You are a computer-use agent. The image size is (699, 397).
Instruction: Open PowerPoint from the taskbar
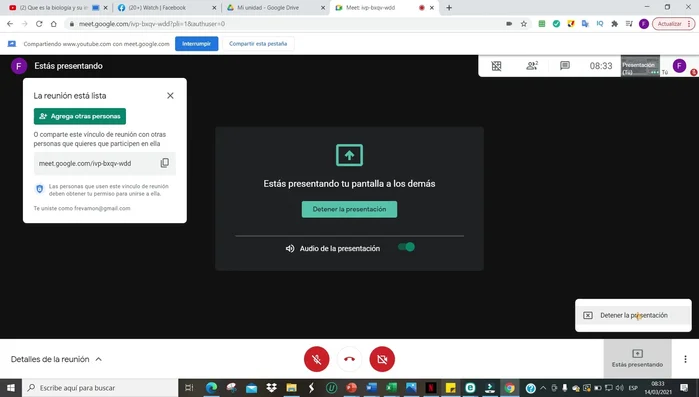tap(352, 388)
